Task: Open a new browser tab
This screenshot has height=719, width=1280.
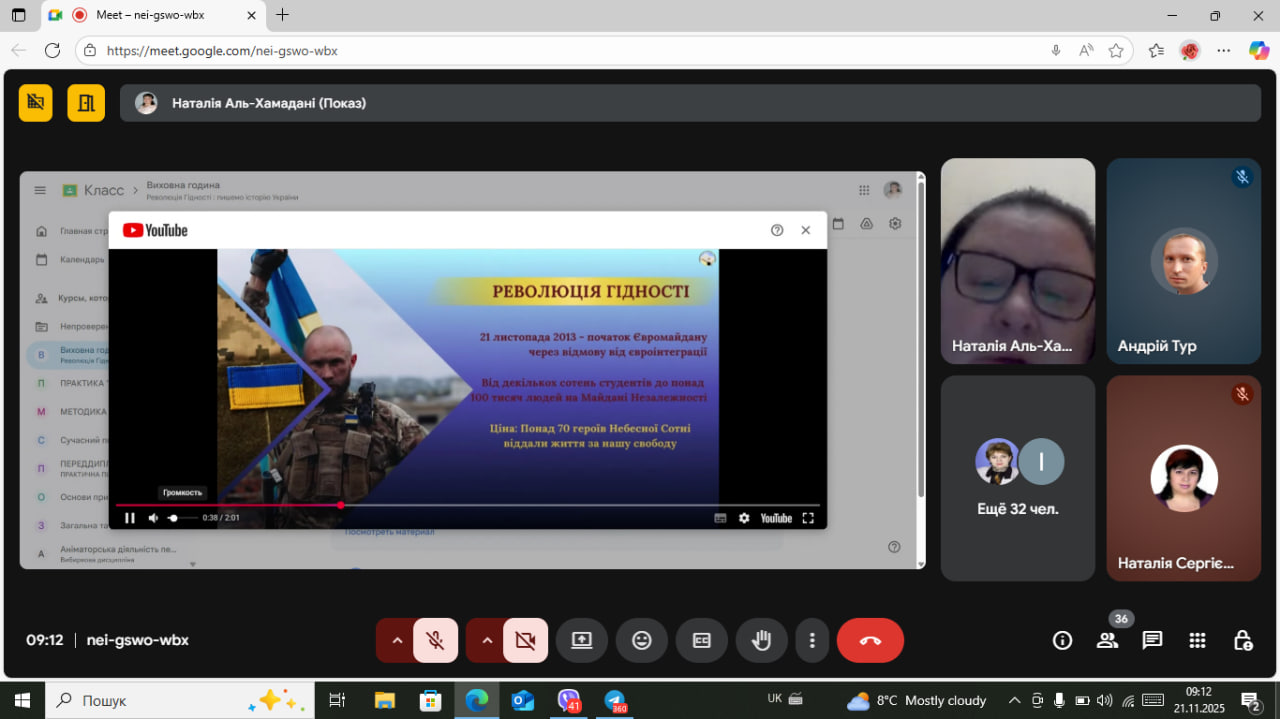Action: (283, 15)
